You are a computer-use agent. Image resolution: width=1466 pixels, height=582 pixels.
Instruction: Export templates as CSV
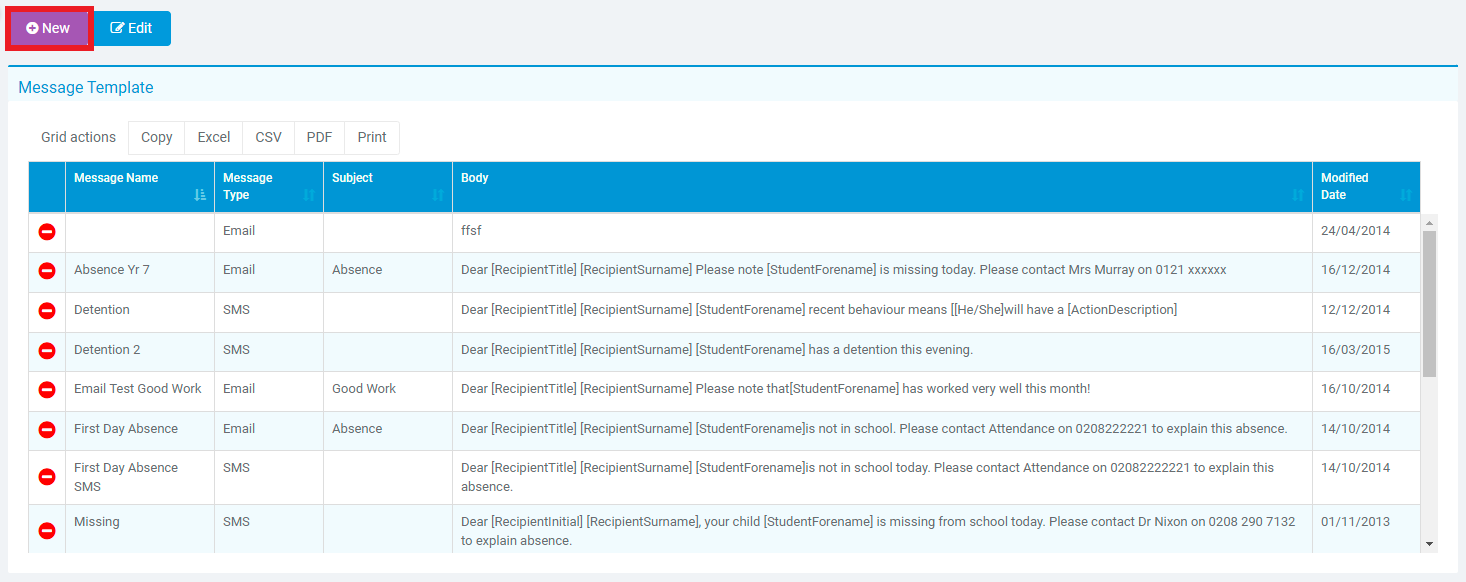[x=267, y=137]
